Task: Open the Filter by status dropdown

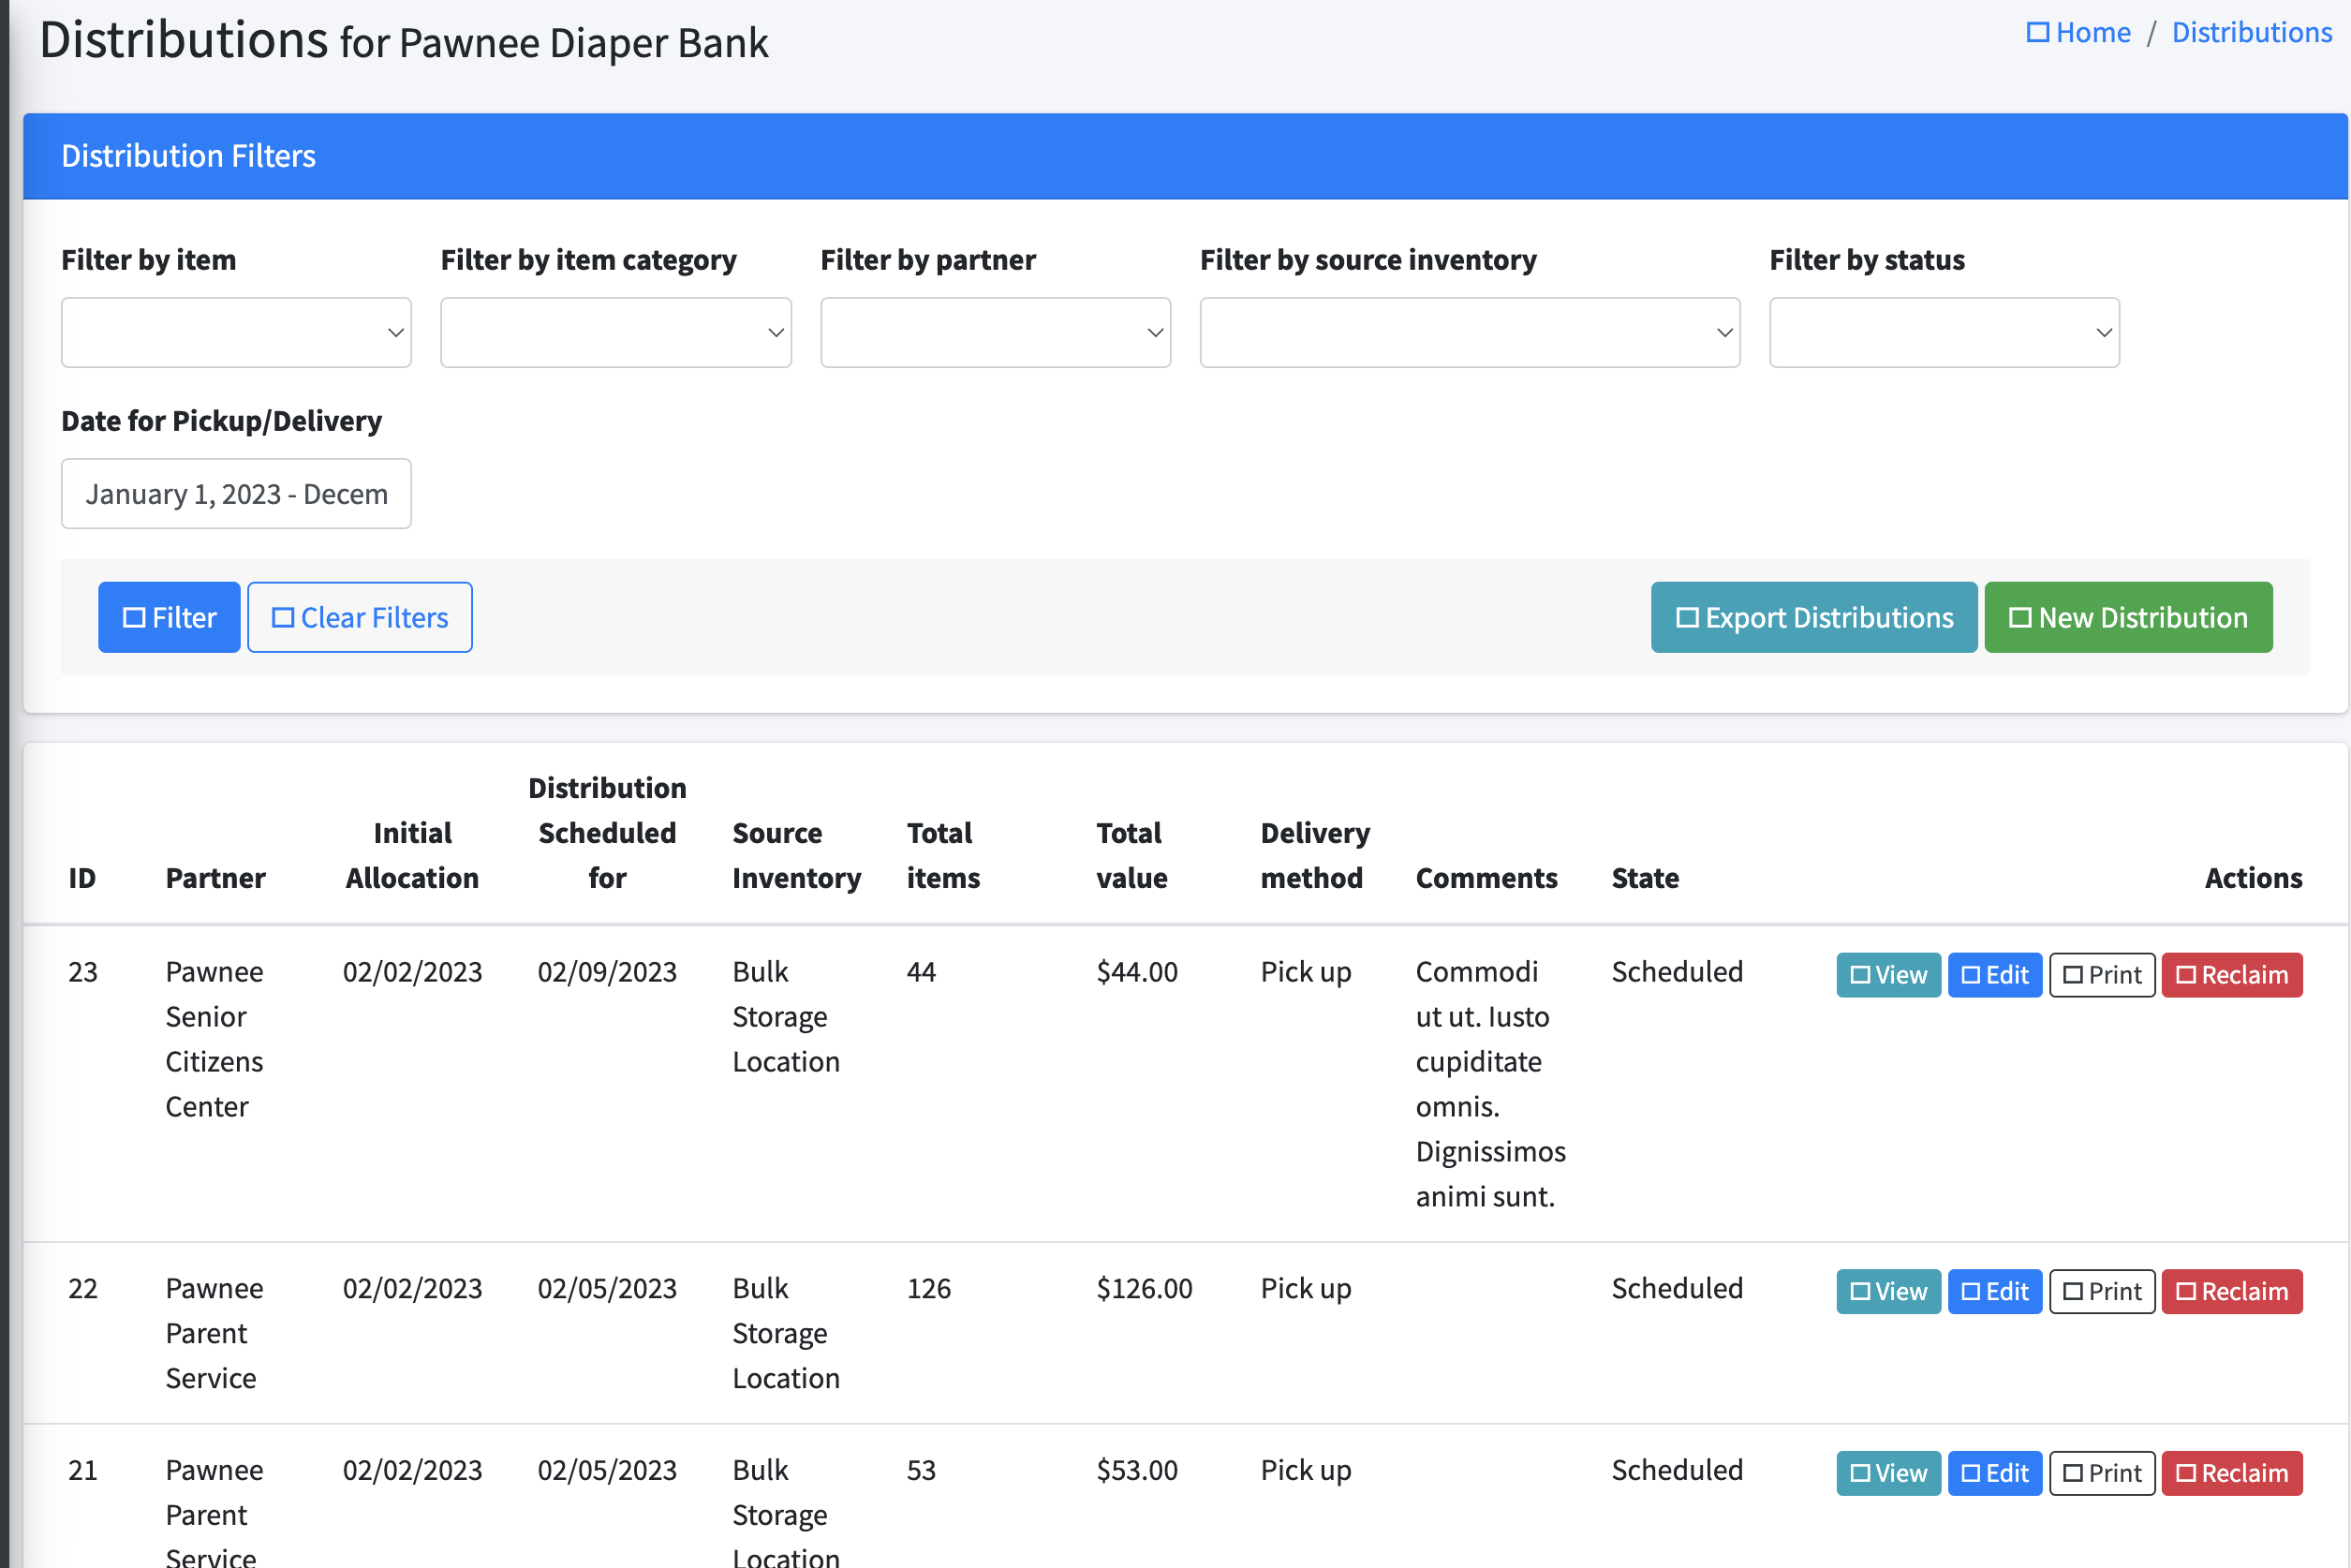Action: (1943, 332)
